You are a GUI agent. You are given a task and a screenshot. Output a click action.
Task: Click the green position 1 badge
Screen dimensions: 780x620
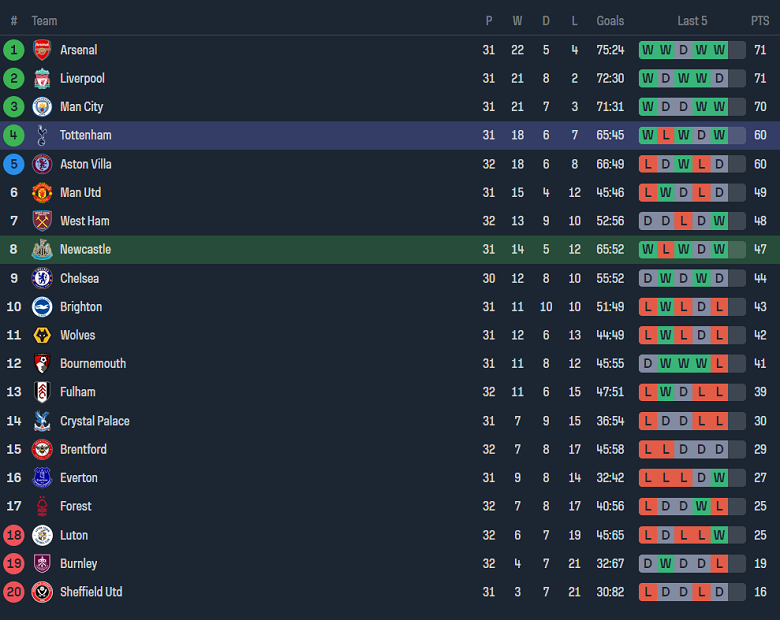click(x=14, y=50)
